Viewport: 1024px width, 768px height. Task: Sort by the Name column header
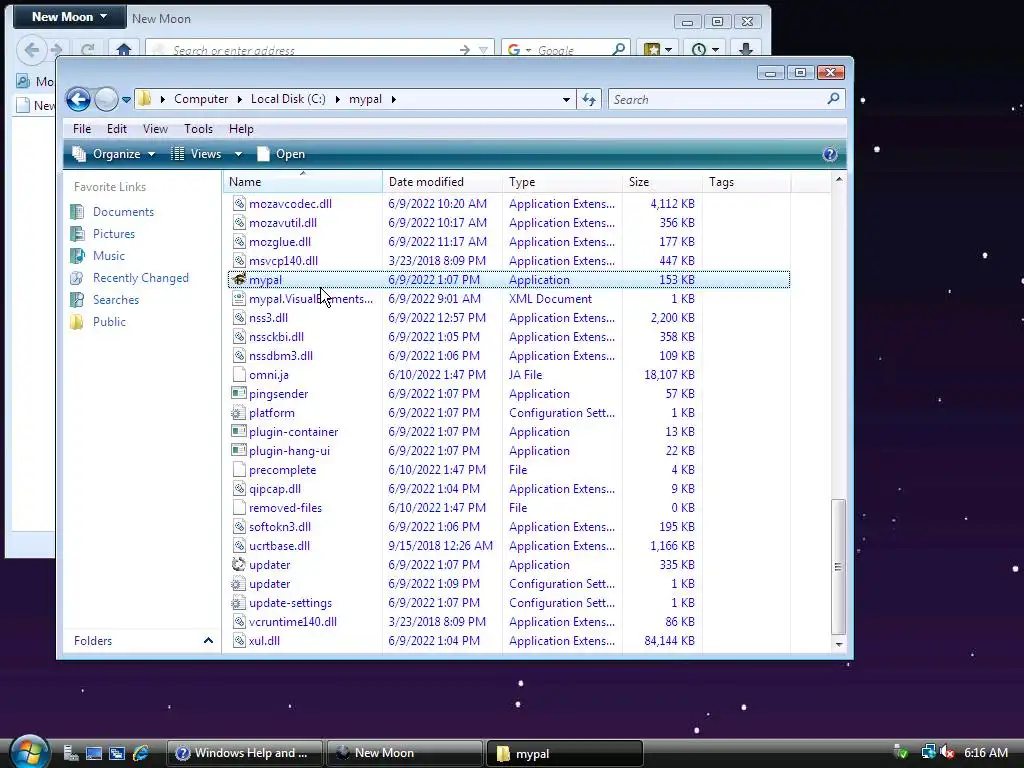[x=303, y=182]
